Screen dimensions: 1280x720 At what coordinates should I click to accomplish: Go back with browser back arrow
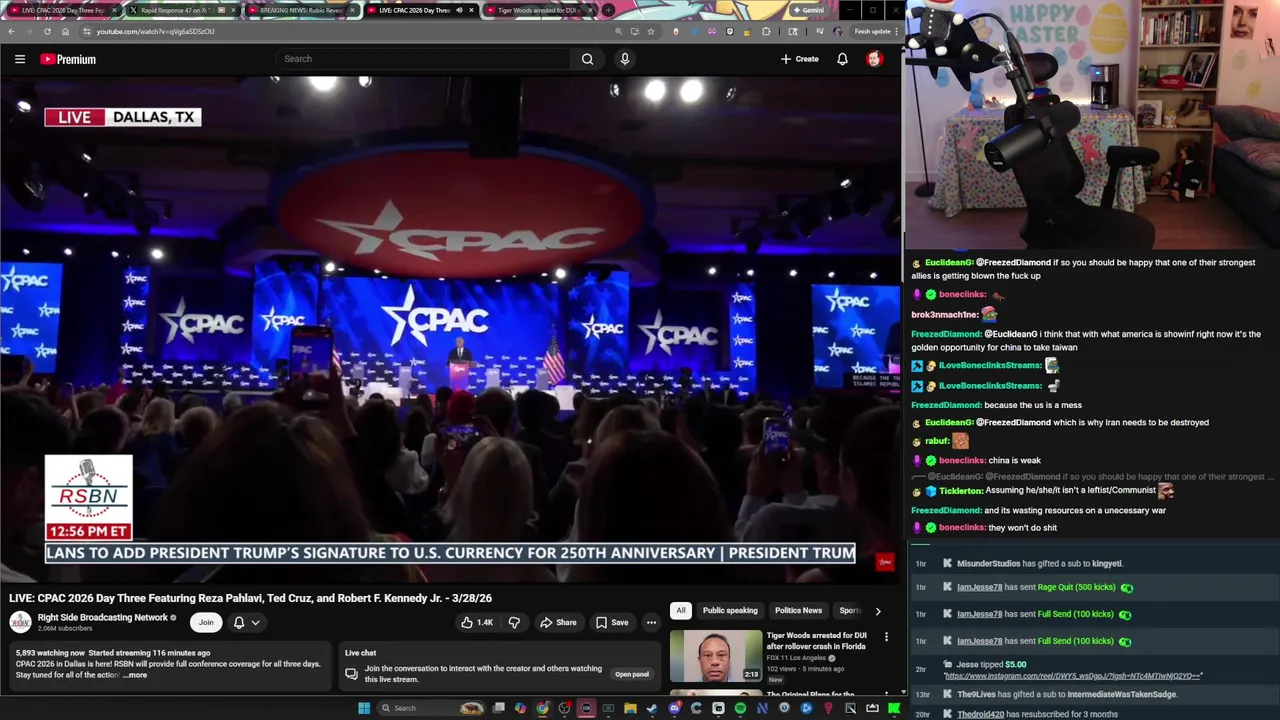pos(11,31)
